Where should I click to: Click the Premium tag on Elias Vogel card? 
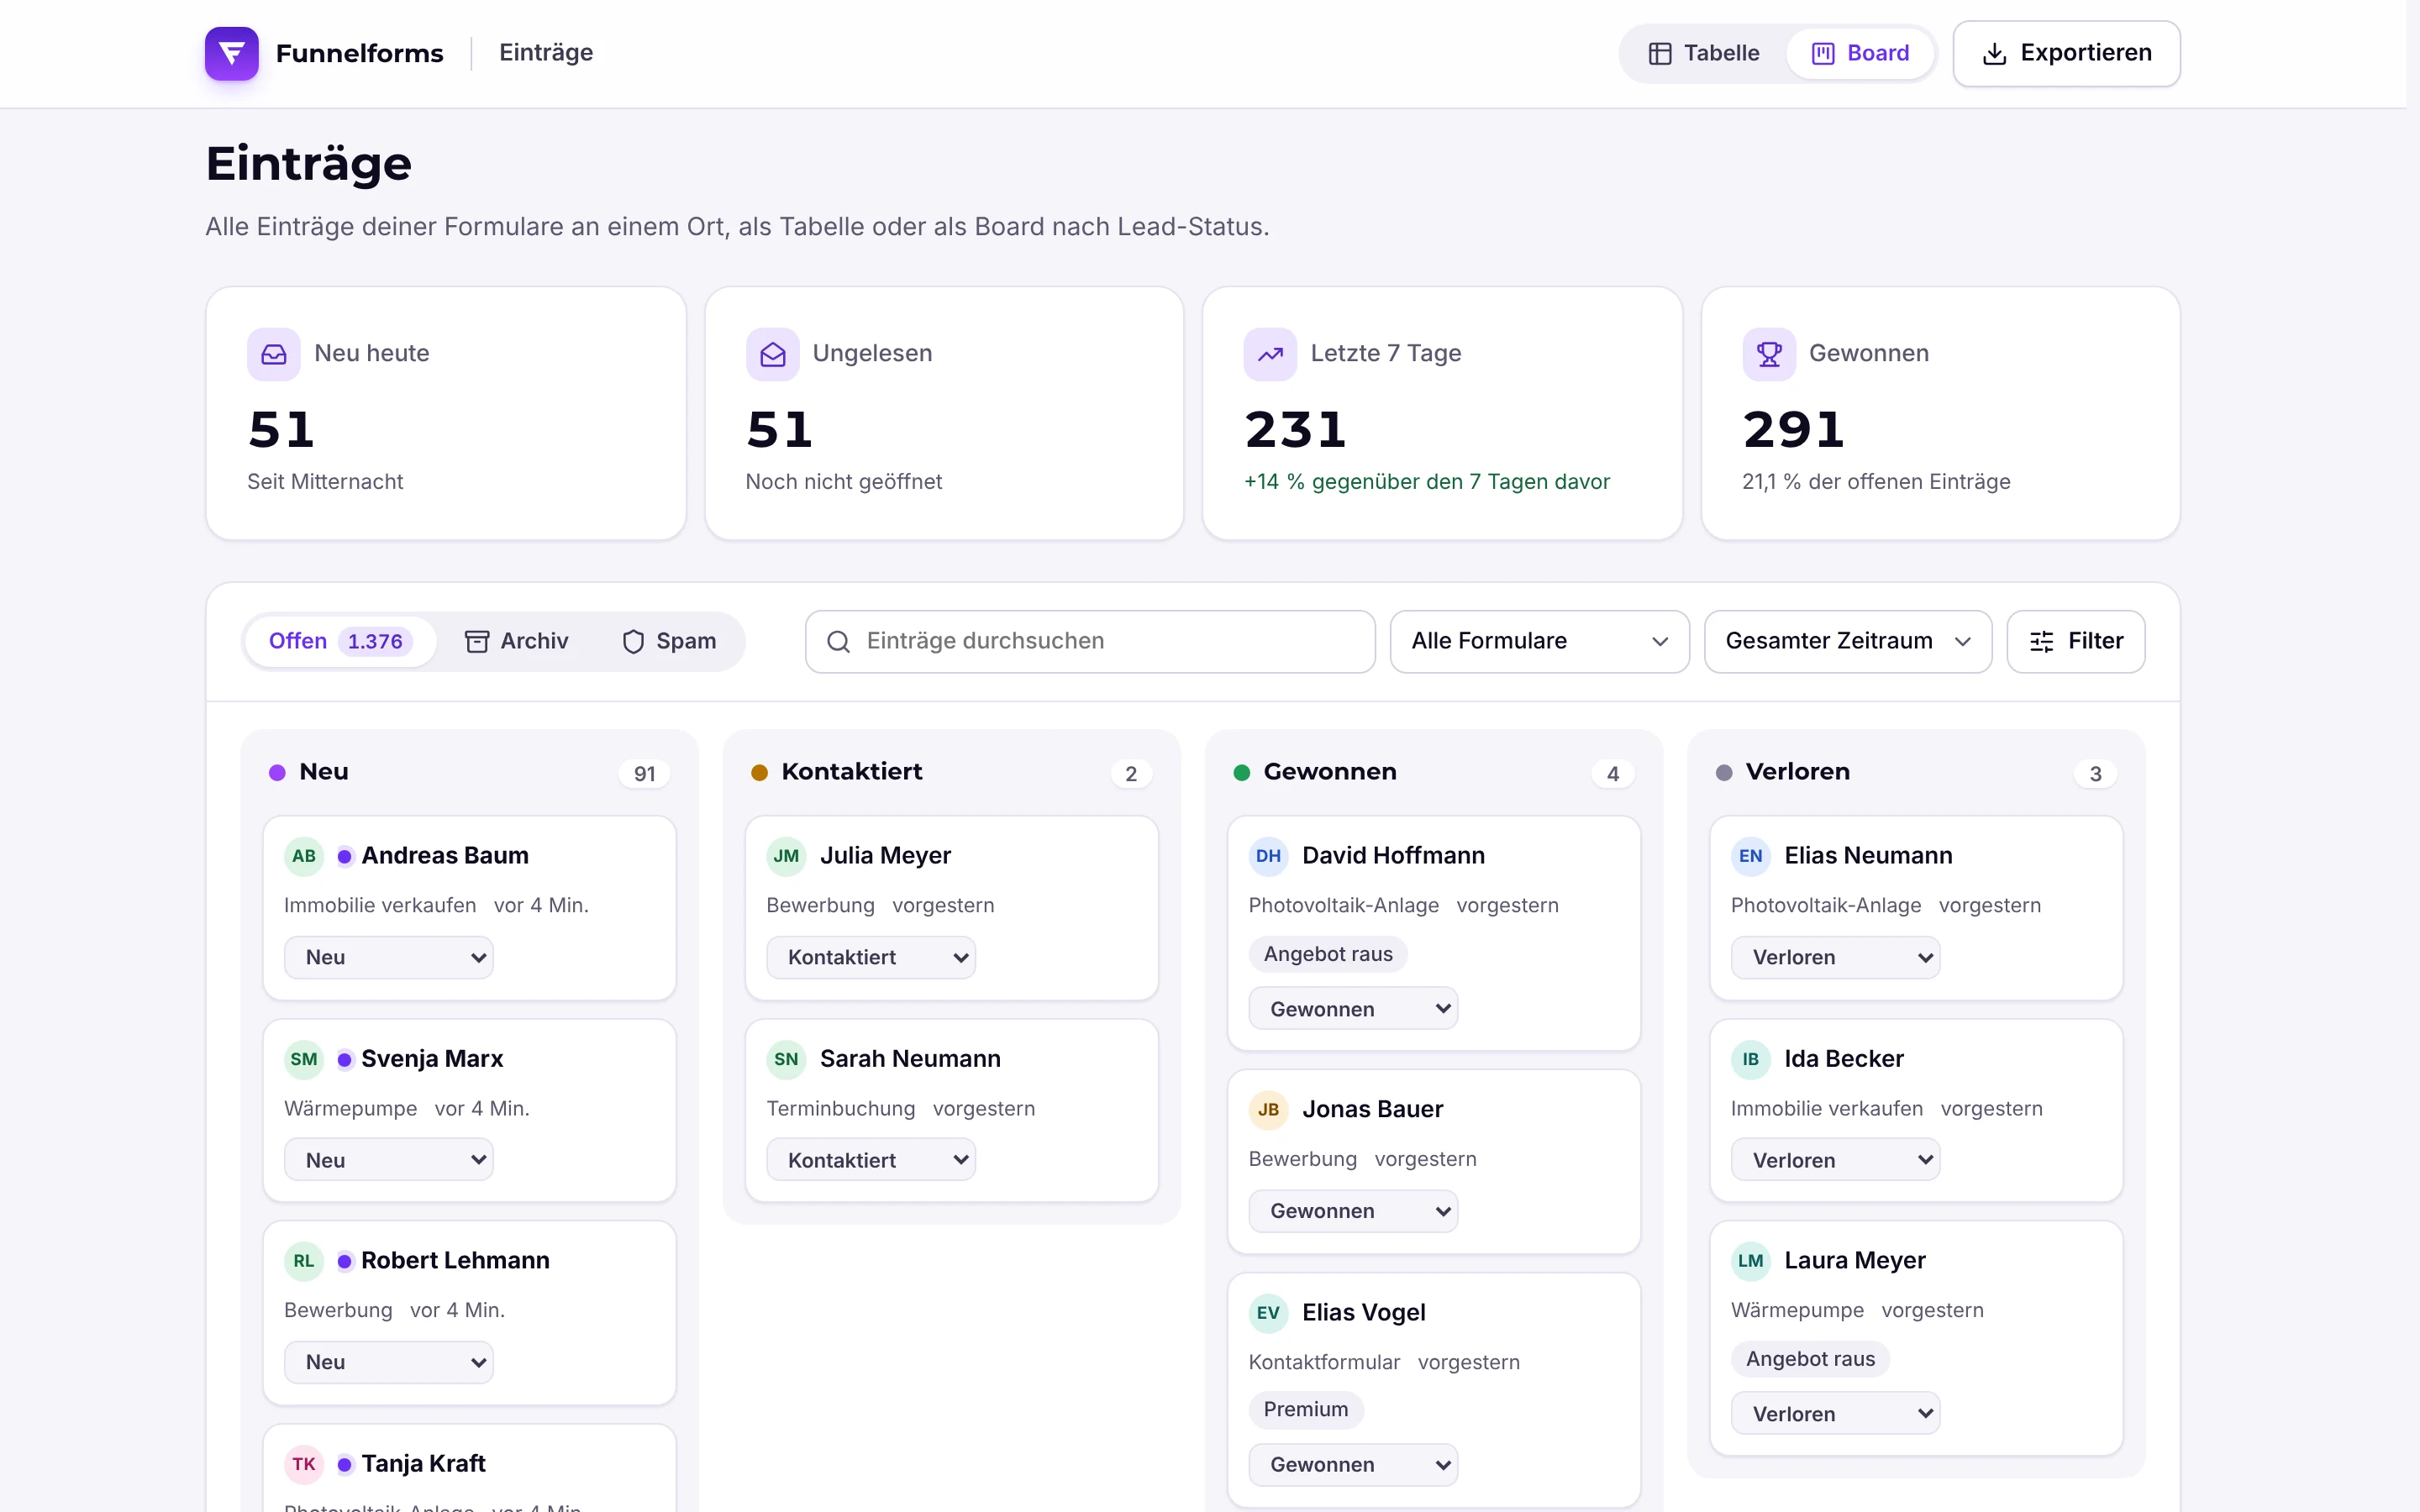(x=1305, y=1409)
